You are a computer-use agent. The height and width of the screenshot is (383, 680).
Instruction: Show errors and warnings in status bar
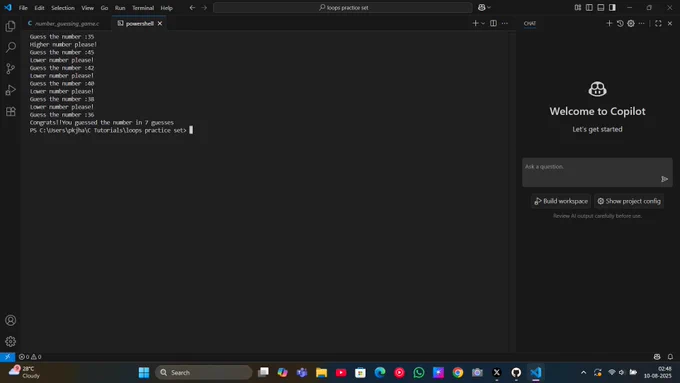pos(30,357)
